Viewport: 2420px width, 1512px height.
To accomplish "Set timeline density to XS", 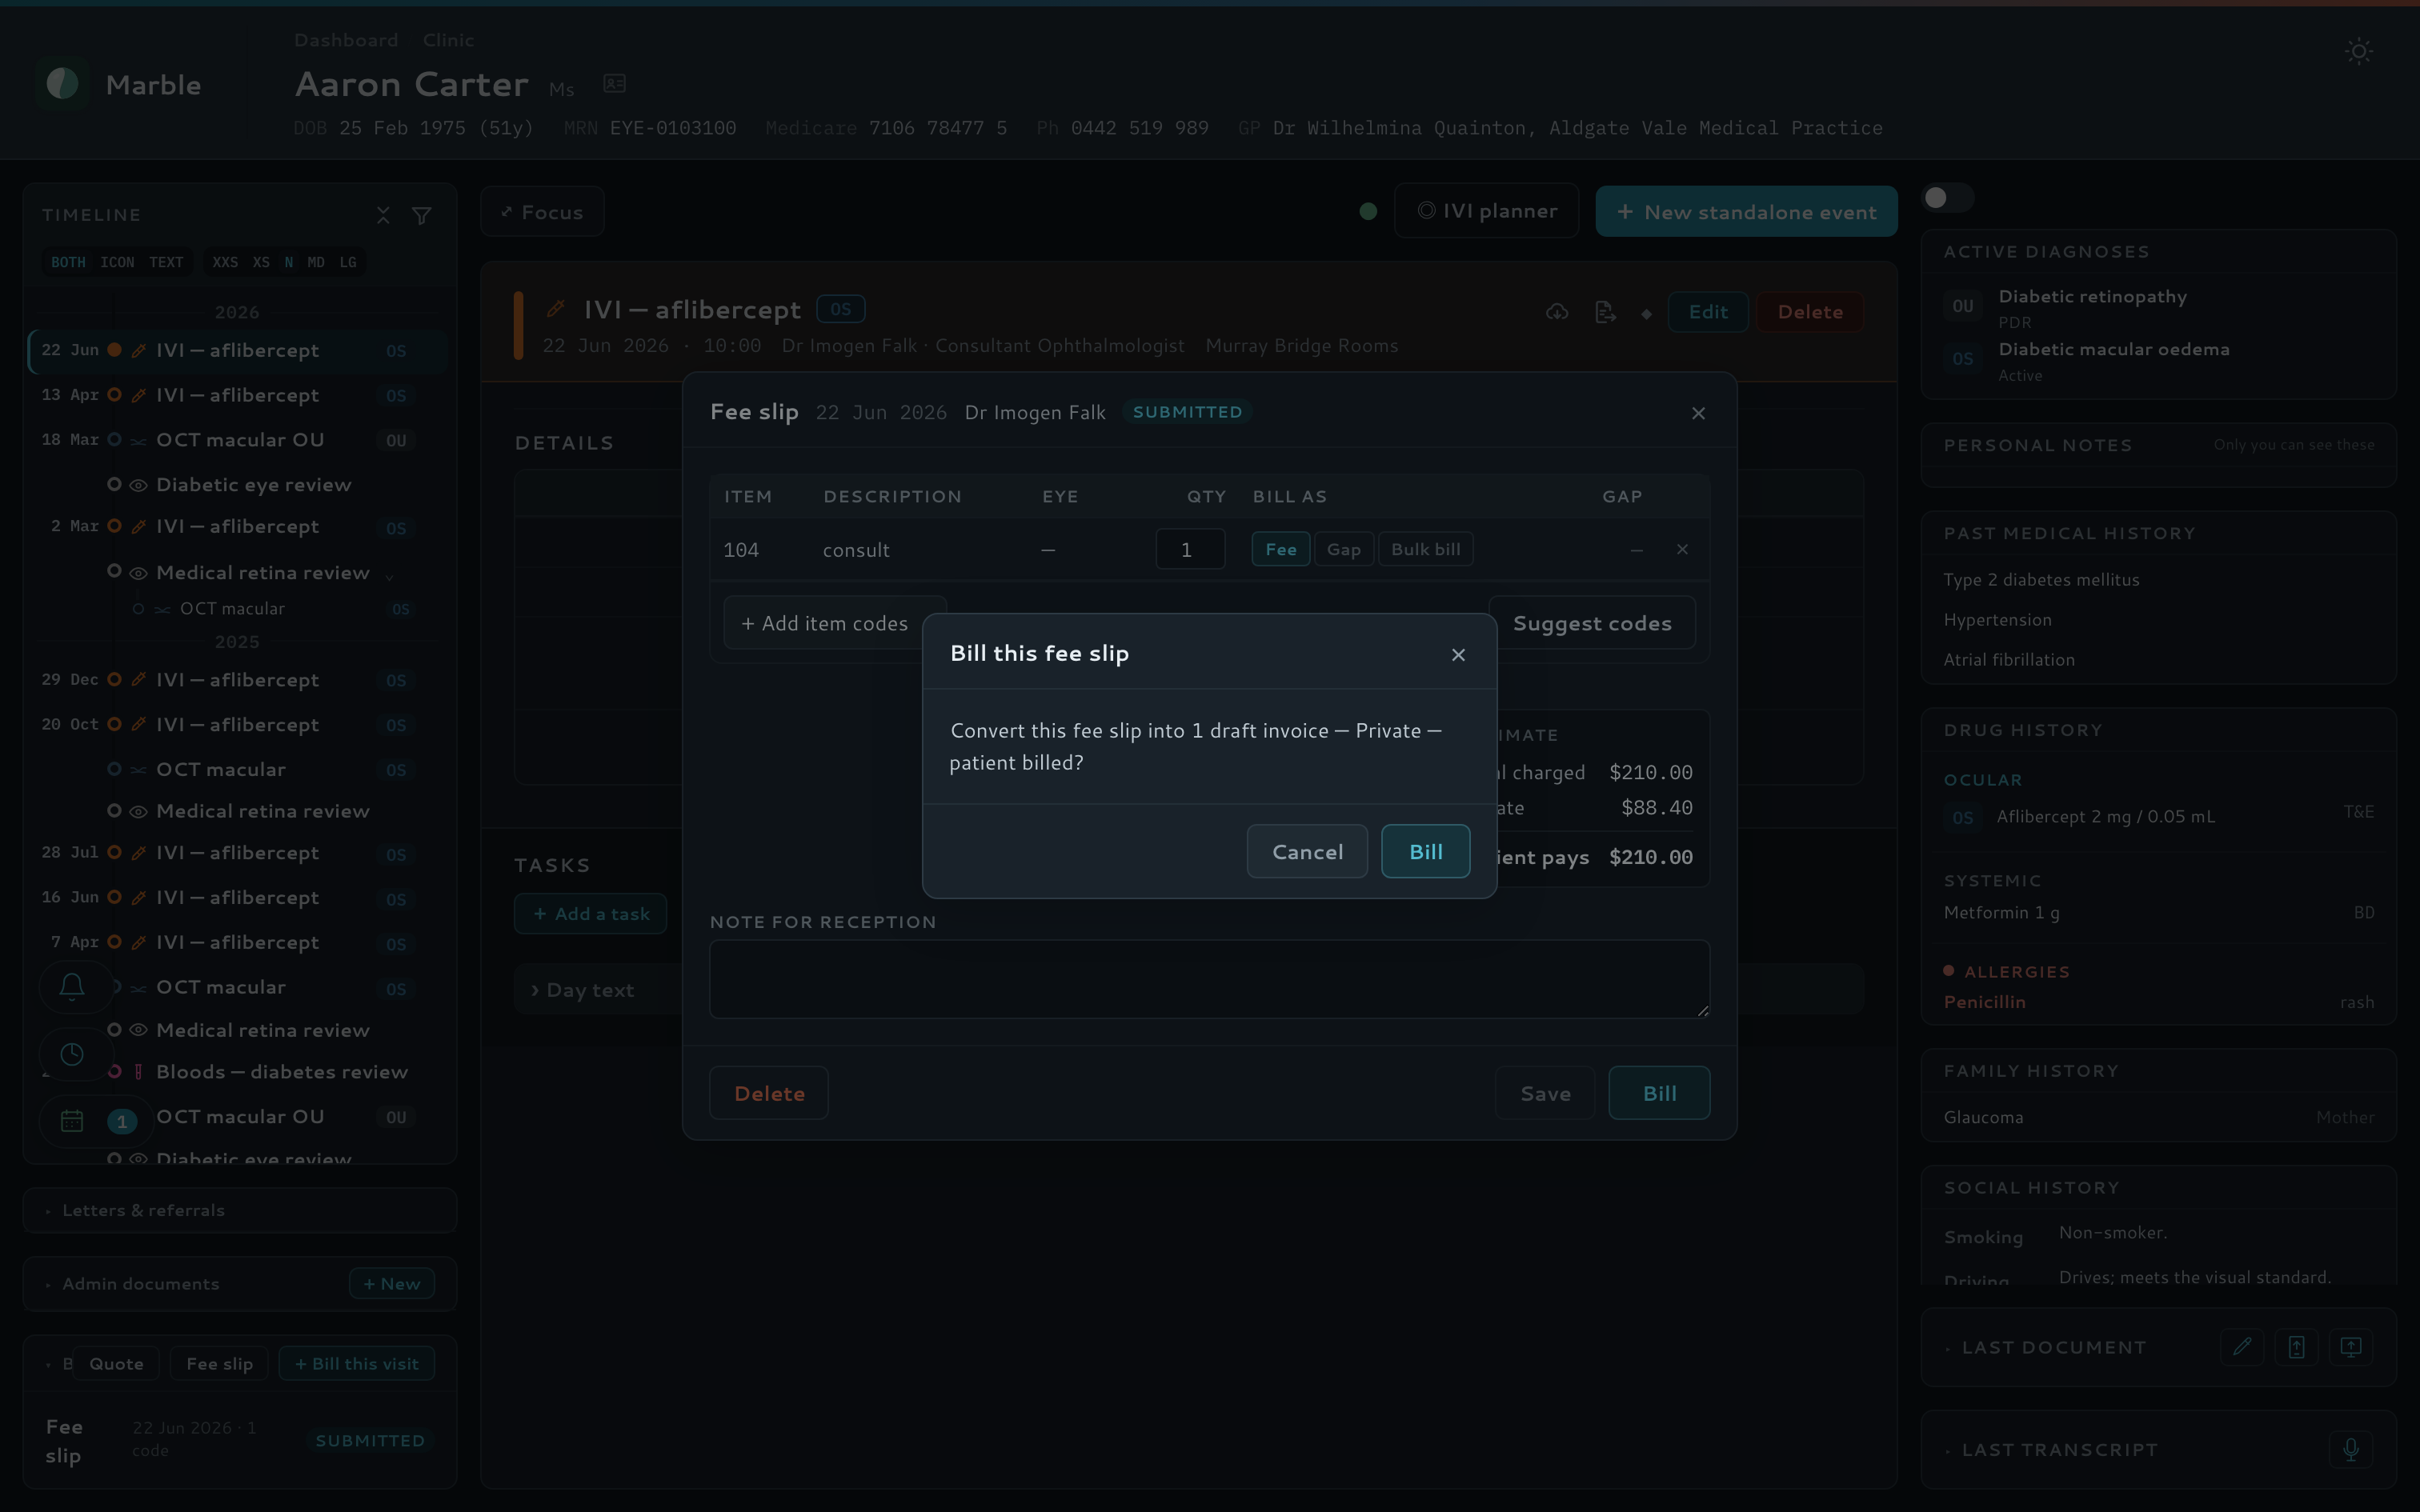I will click(x=261, y=262).
